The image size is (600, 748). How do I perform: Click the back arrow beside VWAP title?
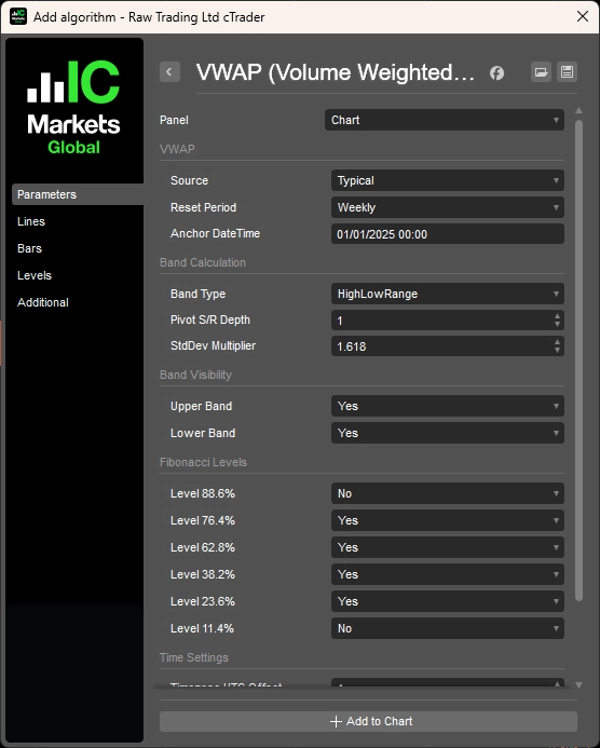click(x=170, y=72)
